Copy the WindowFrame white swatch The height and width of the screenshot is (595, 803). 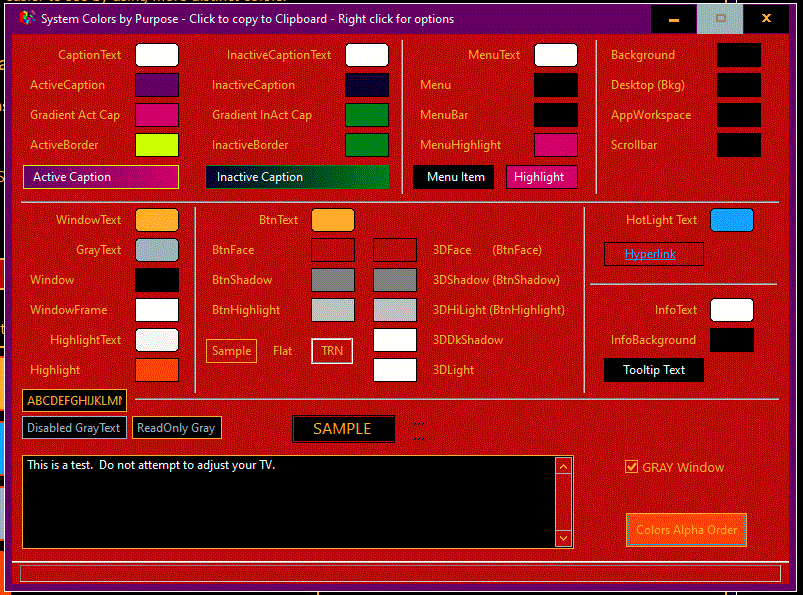(157, 310)
